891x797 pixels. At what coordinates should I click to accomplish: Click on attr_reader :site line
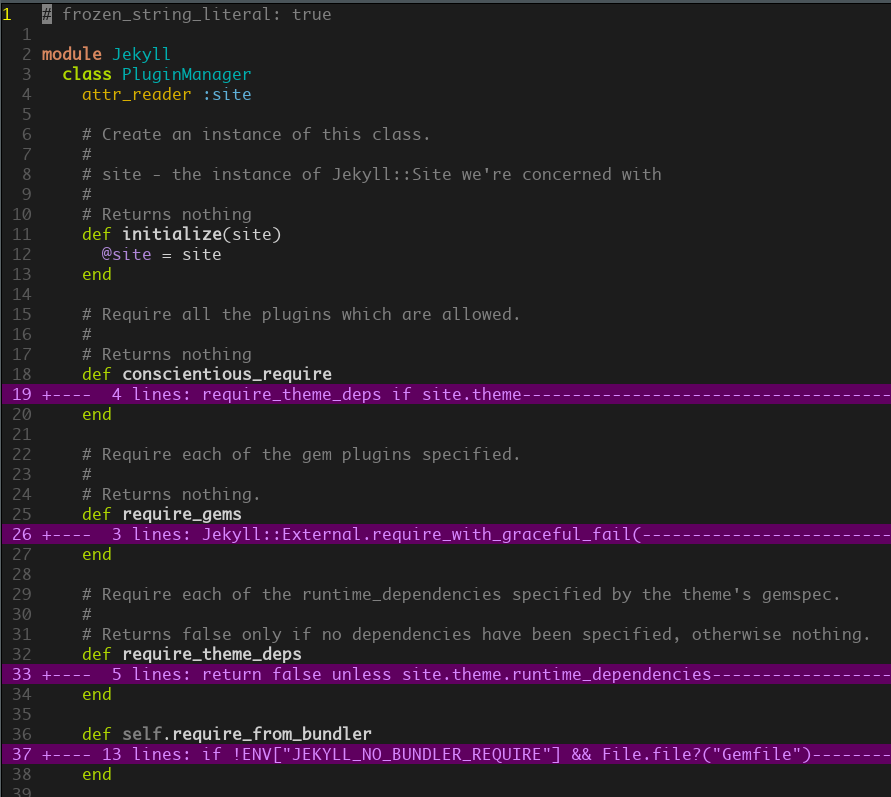166,94
